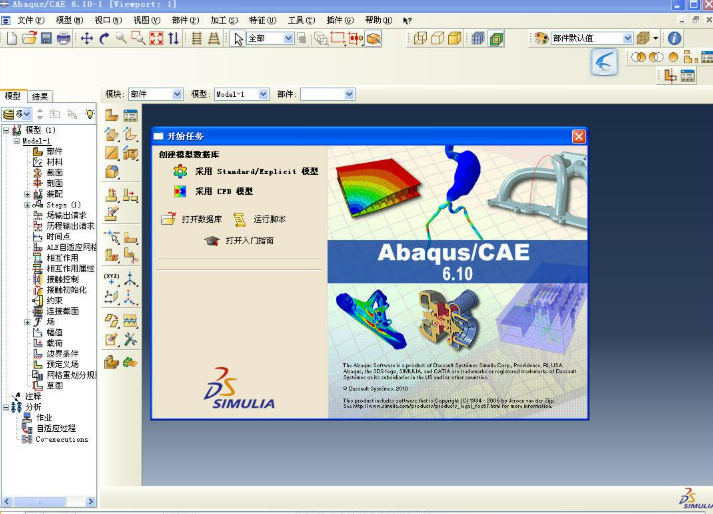
Task: Click the Create Datum Point toolbox icon
Action: point(112,277)
